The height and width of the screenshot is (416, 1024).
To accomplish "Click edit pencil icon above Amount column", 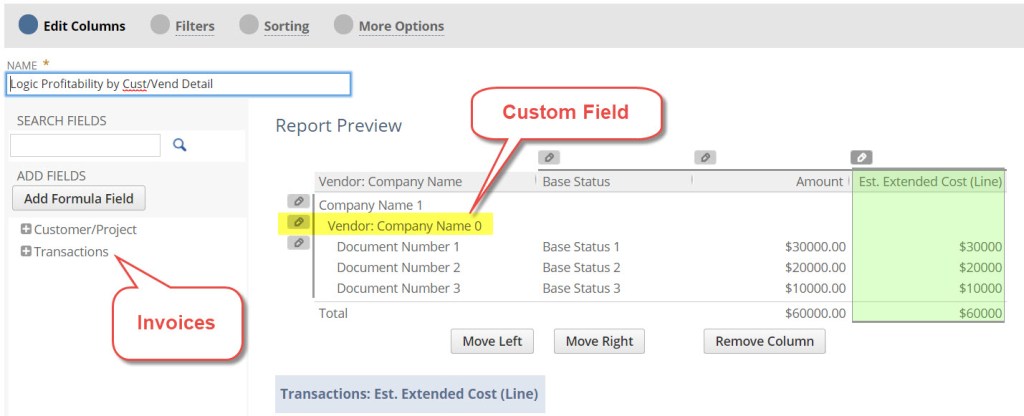I will coord(705,157).
